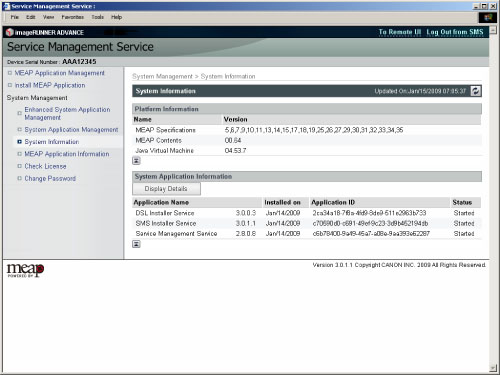This screenshot has width=500, height=375.
Task: Open Enhanced System Application Management
Action: 67,113
